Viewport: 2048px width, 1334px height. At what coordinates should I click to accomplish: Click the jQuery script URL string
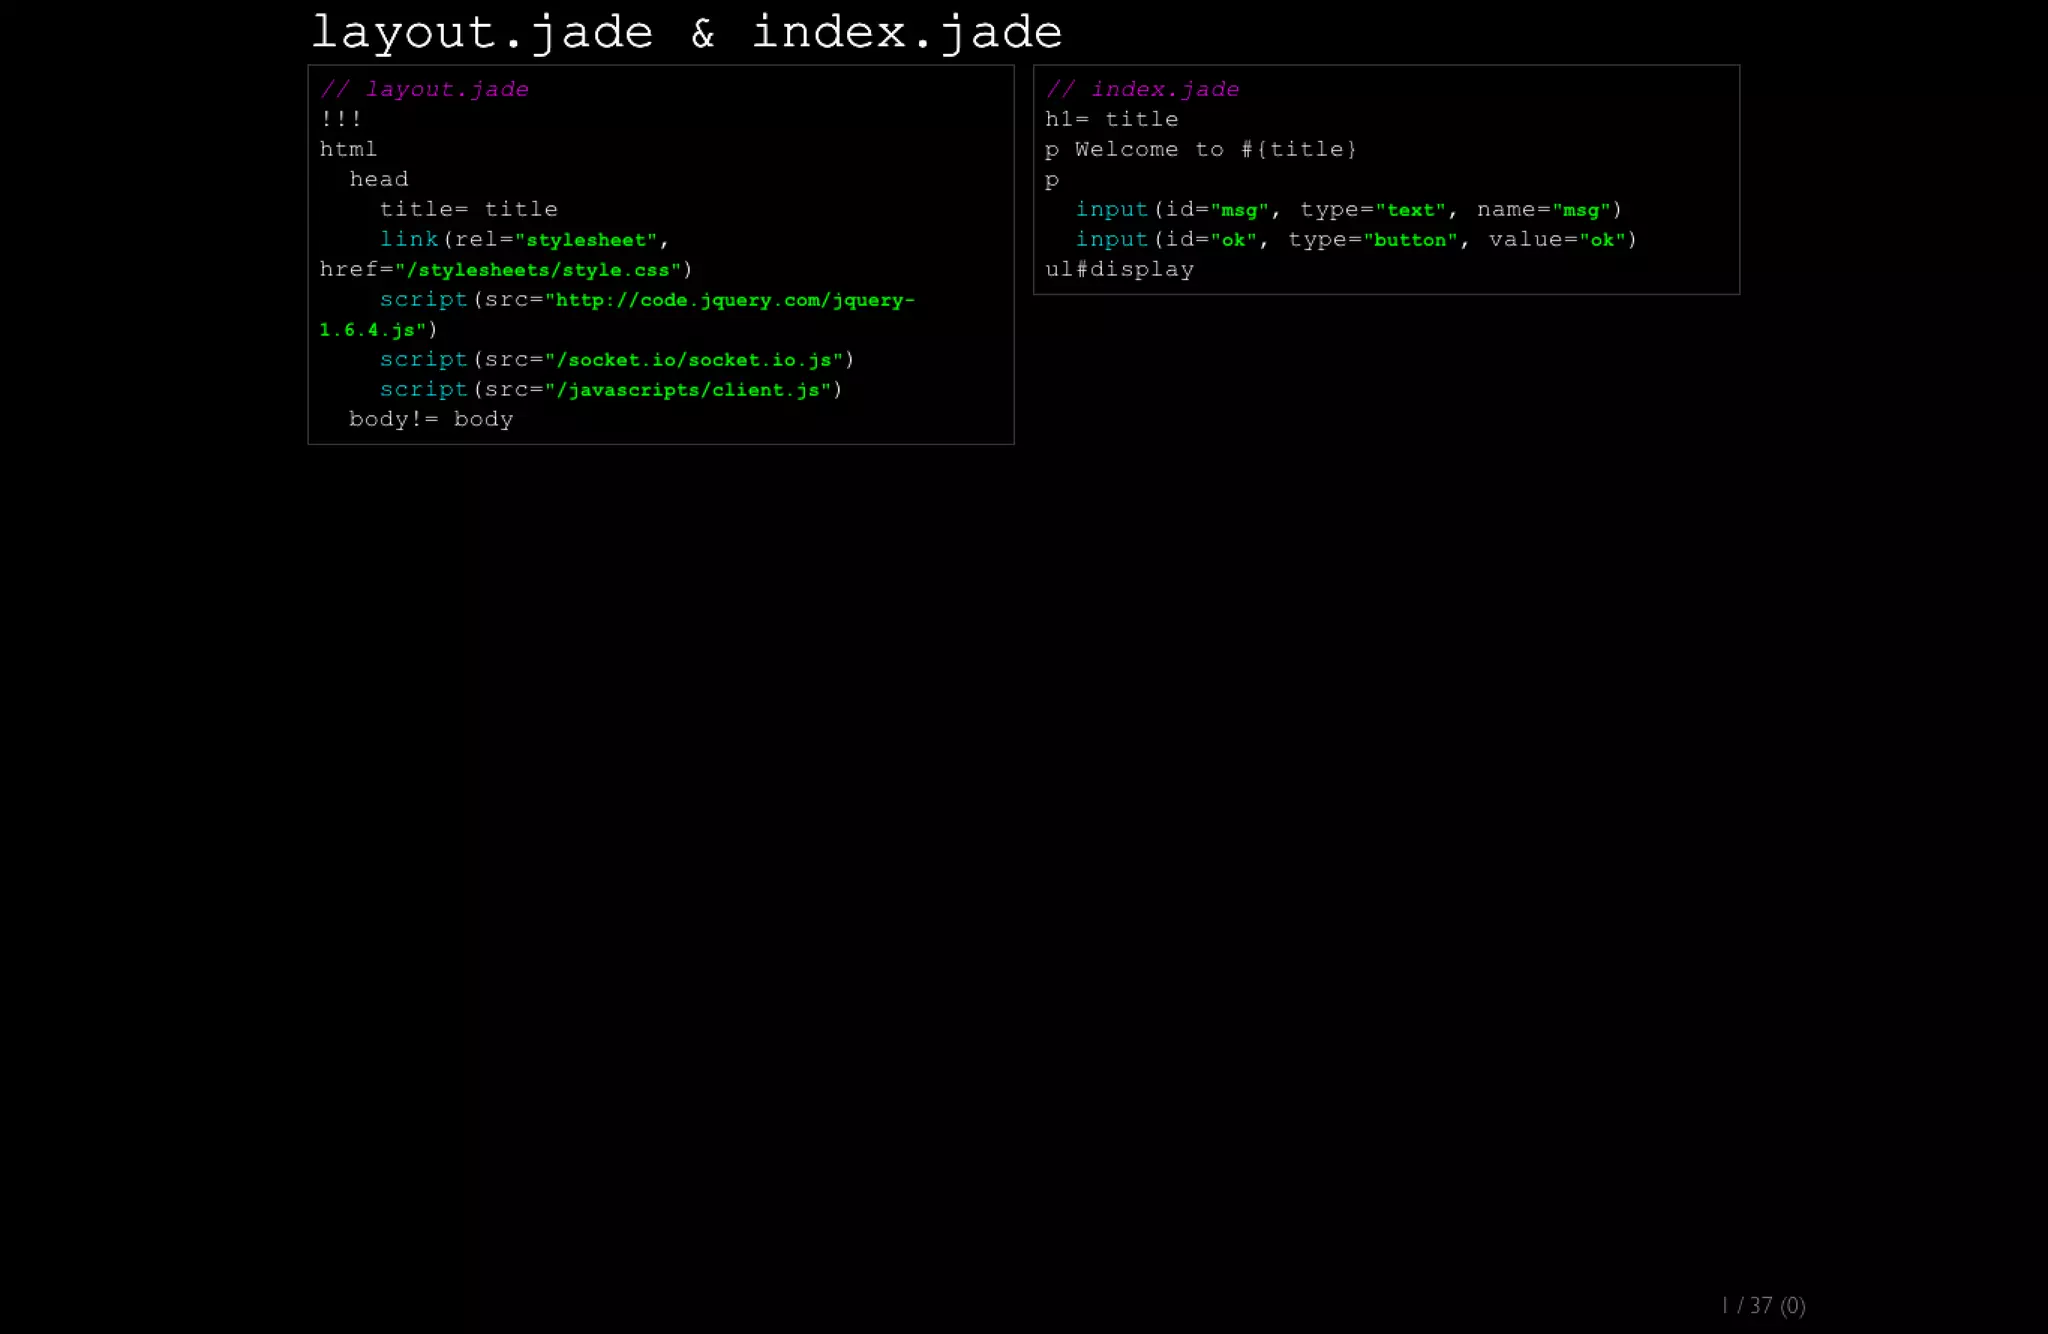730,300
